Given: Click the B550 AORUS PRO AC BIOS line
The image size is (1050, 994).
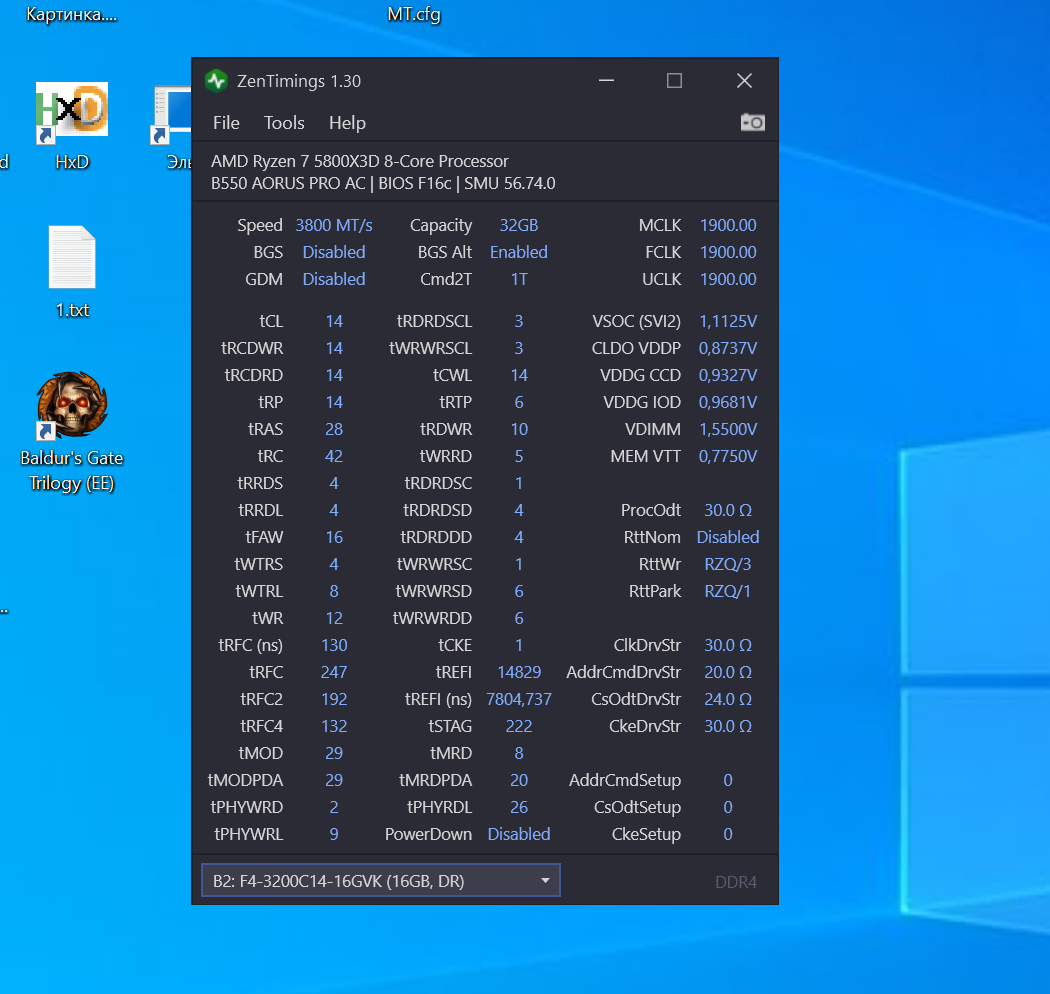Looking at the screenshot, I should (383, 184).
